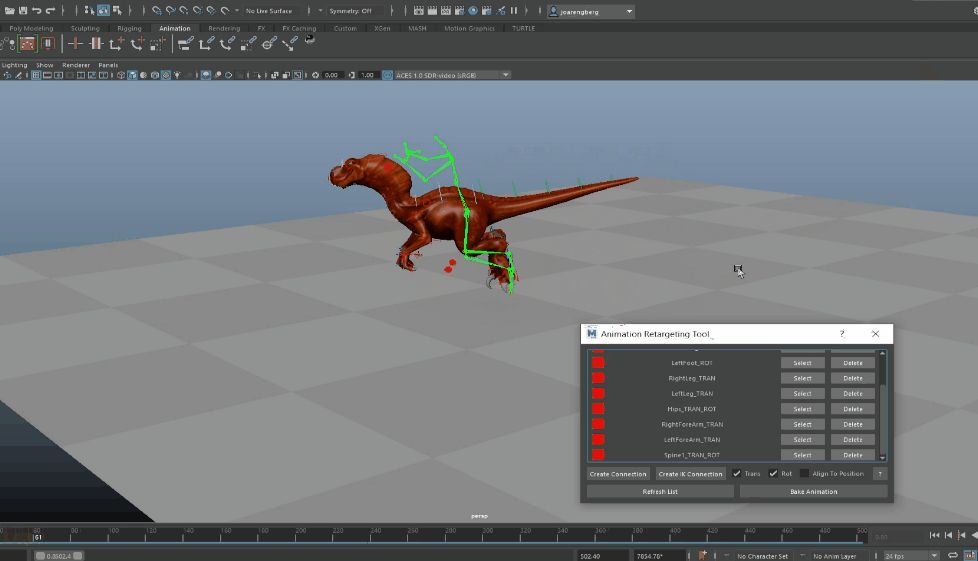978x561 pixels.
Task: Click the go-to-start playback control icon
Action: coord(934,536)
